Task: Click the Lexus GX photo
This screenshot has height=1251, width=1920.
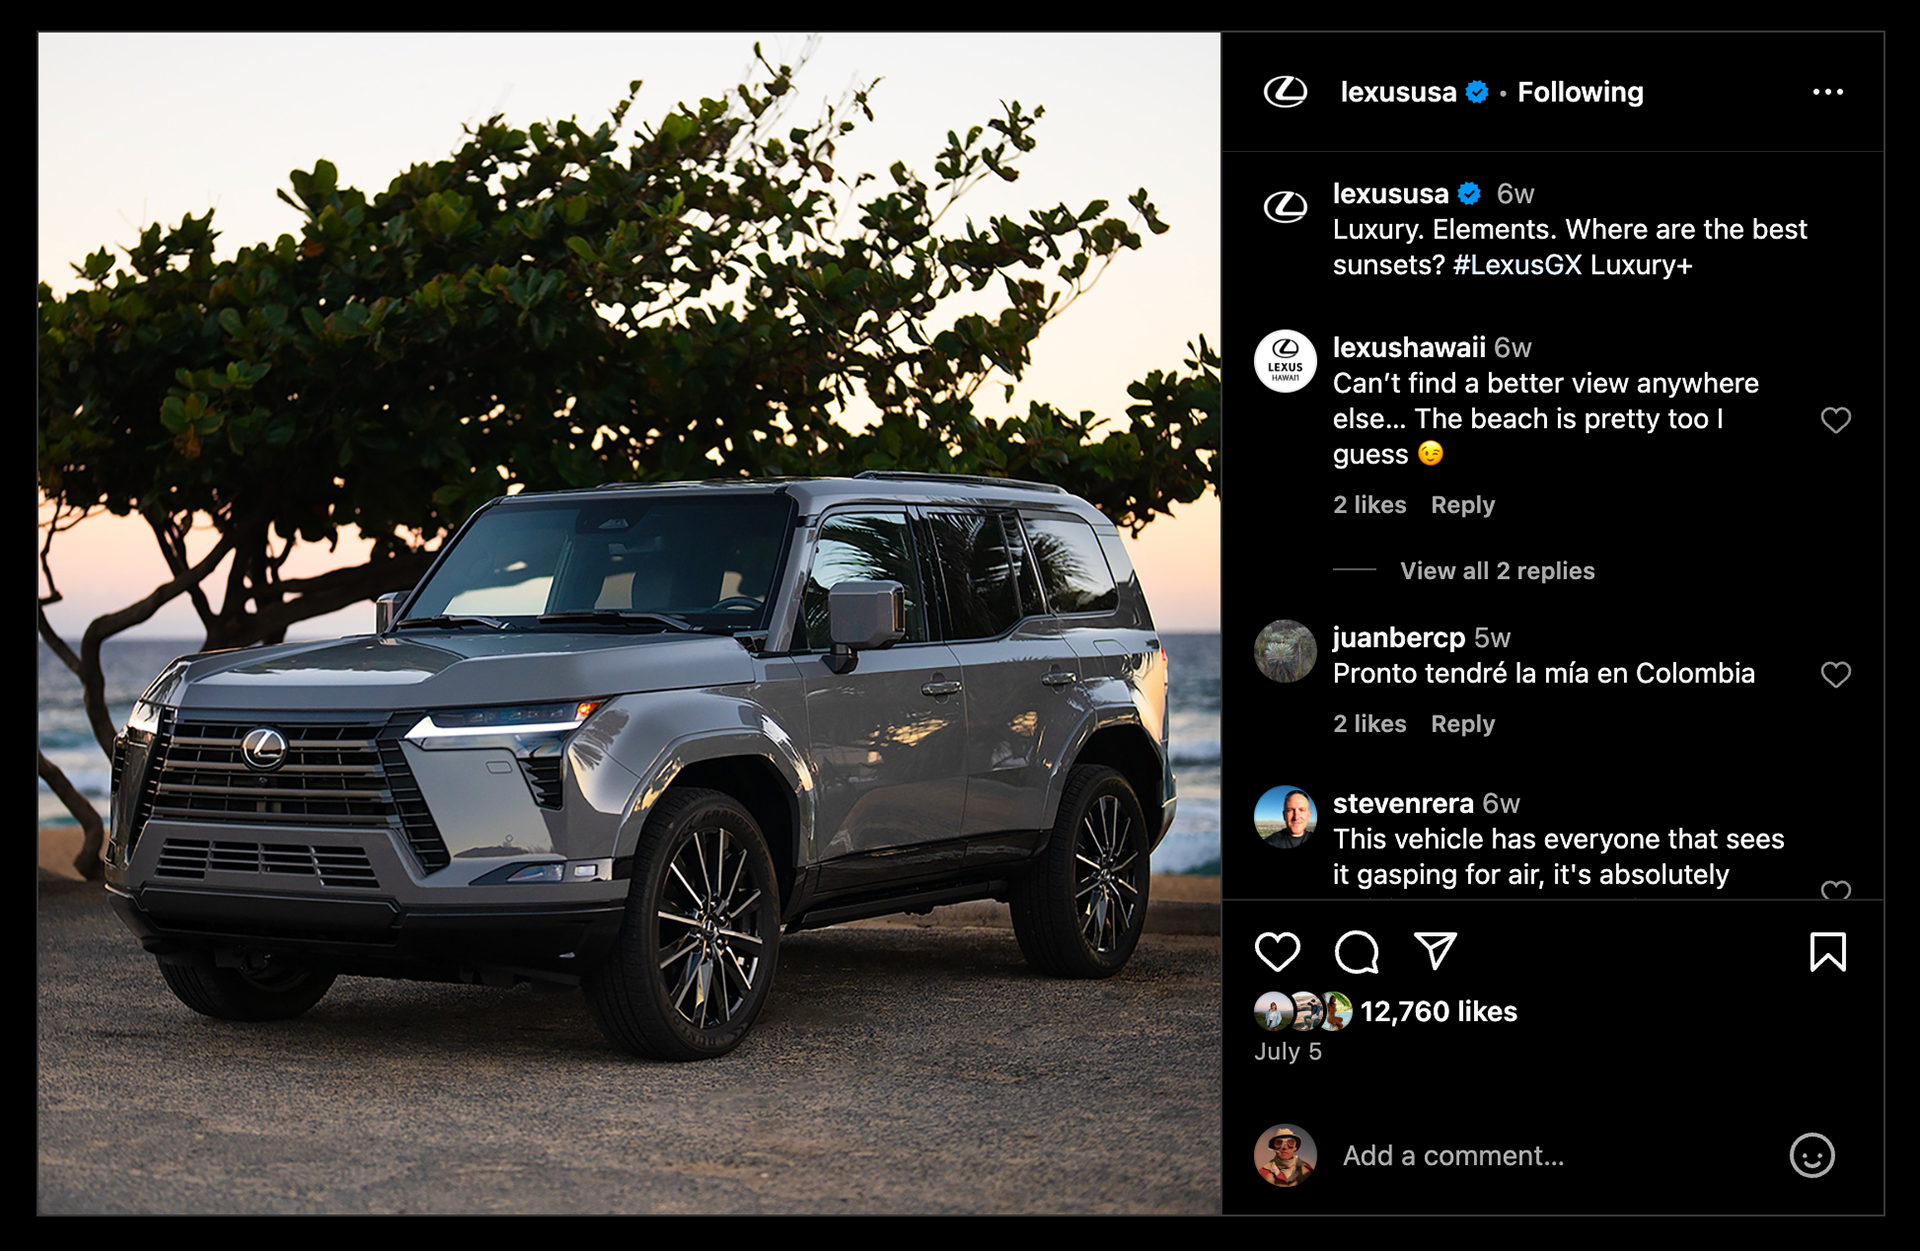Action: (630, 624)
